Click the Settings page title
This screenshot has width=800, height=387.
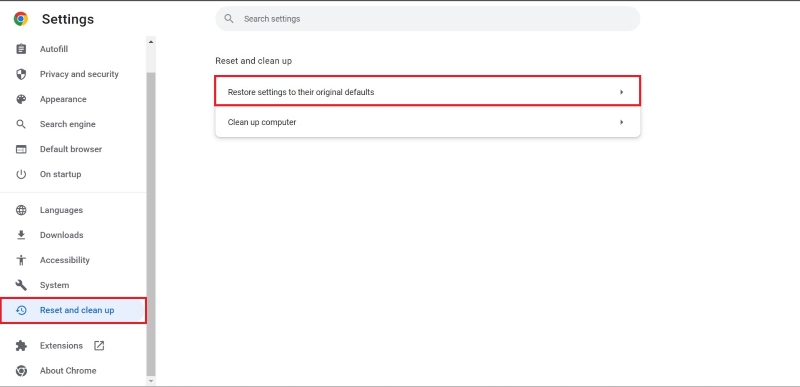pyautogui.click(x=68, y=19)
